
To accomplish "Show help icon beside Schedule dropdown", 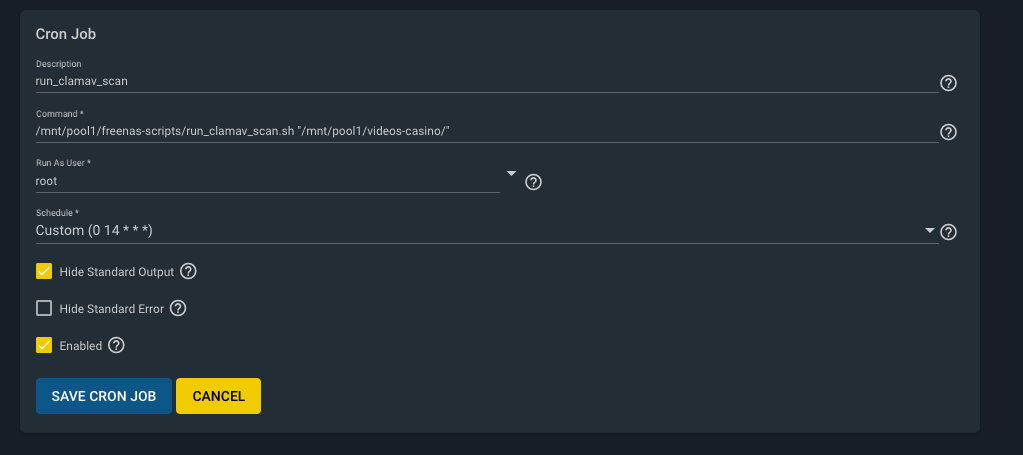I will (x=948, y=232).
